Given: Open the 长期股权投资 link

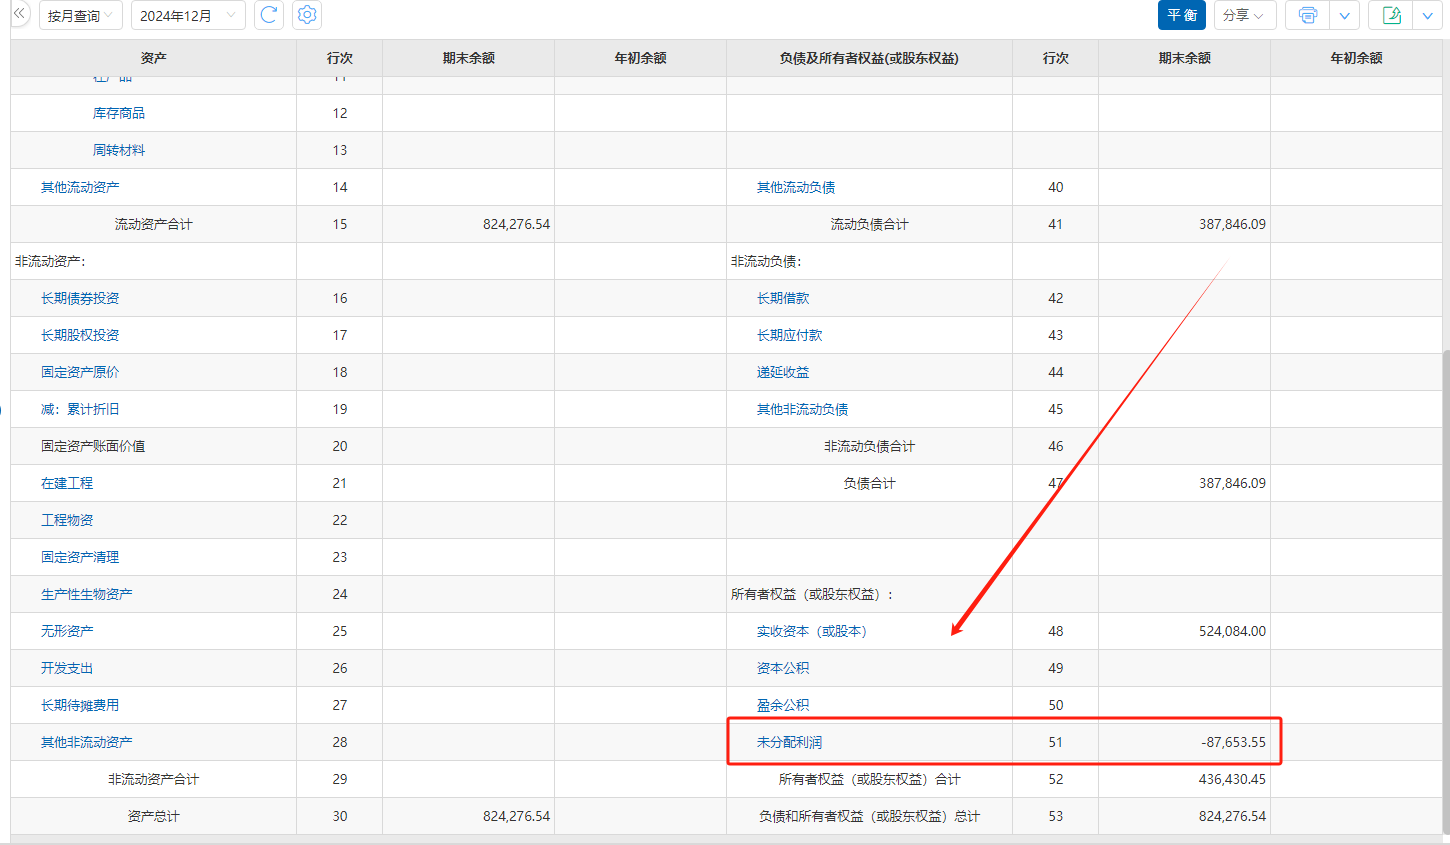Looking at the screenshot, I should (x=80, y=335).
